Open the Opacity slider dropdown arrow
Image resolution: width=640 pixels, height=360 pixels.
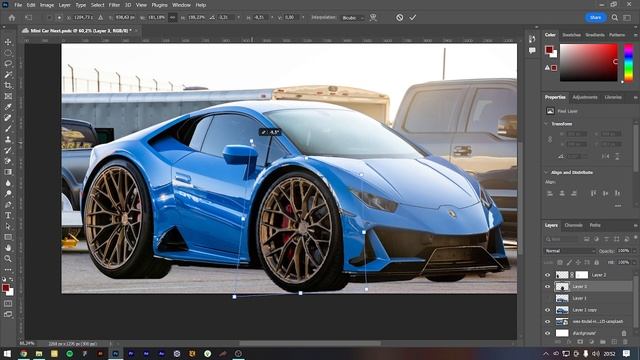(634, 251)
